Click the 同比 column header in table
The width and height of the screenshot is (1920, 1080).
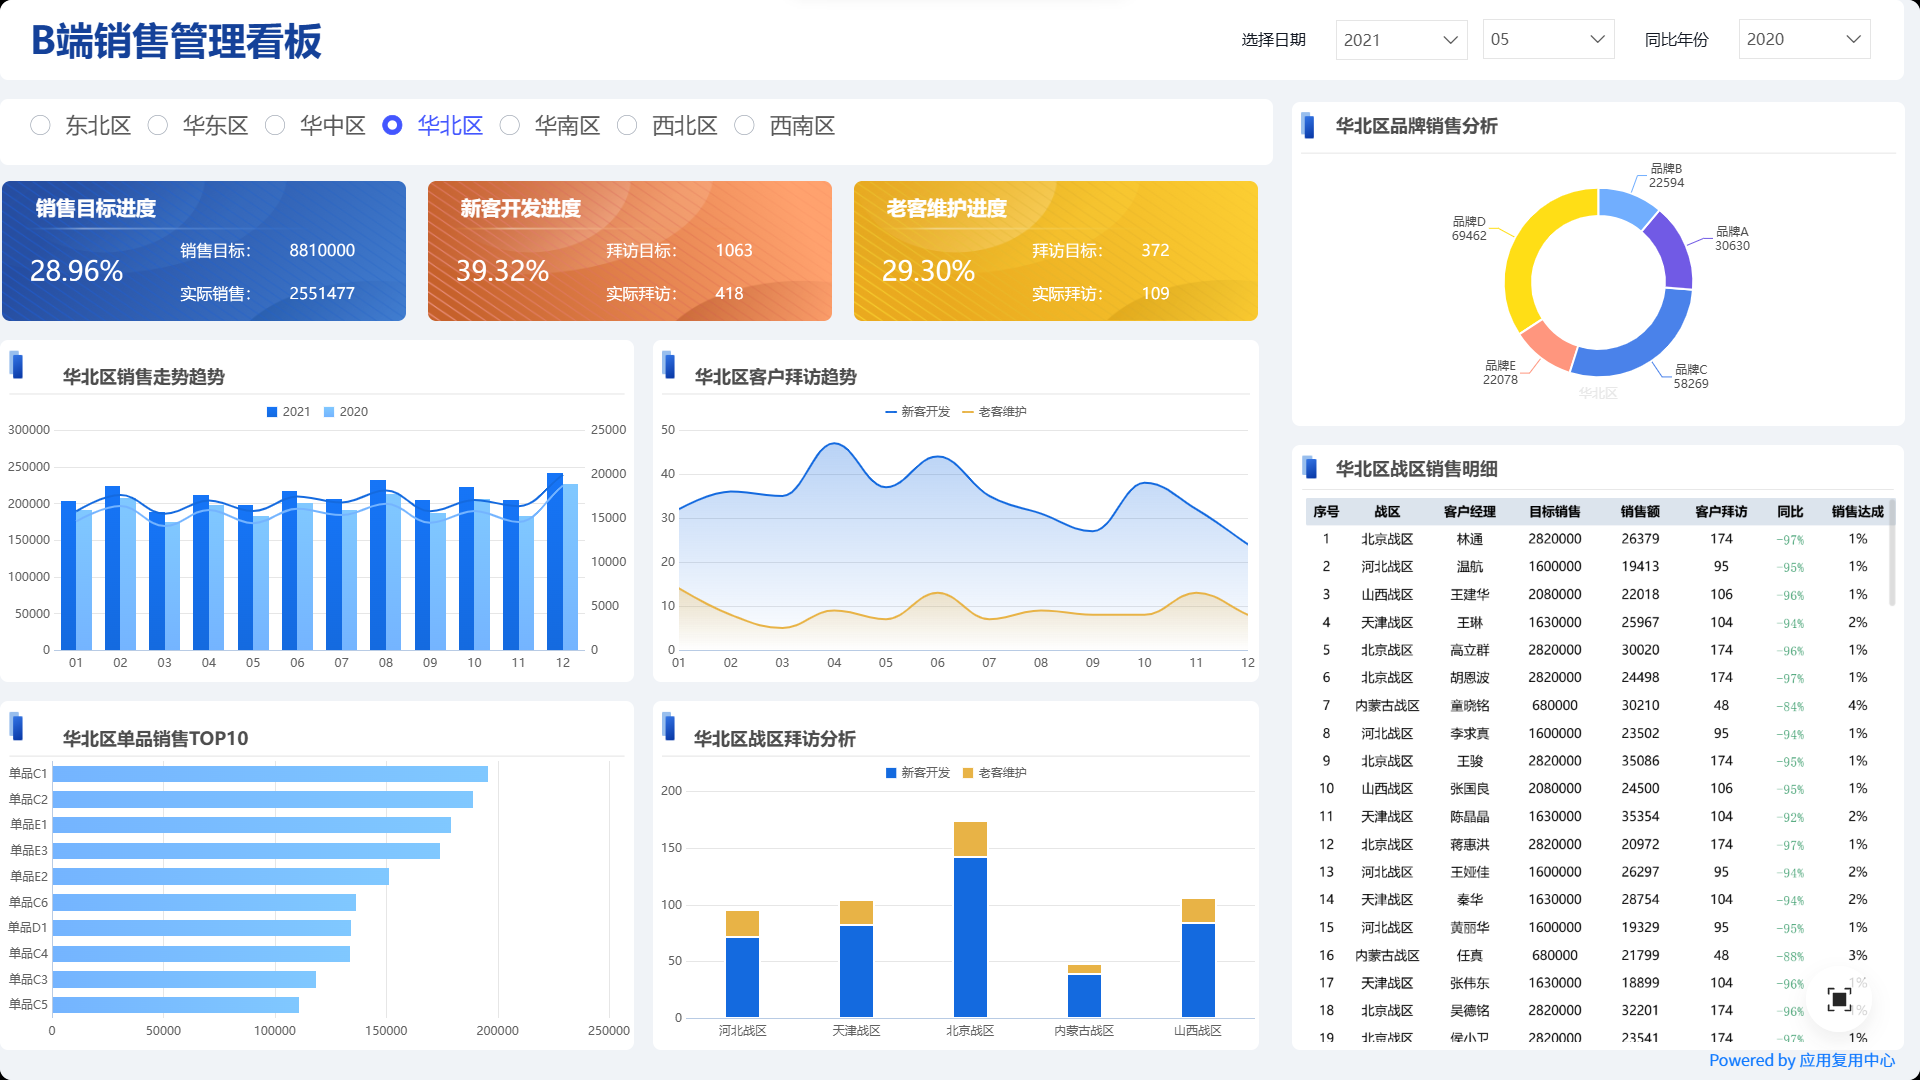point(1790,512)
